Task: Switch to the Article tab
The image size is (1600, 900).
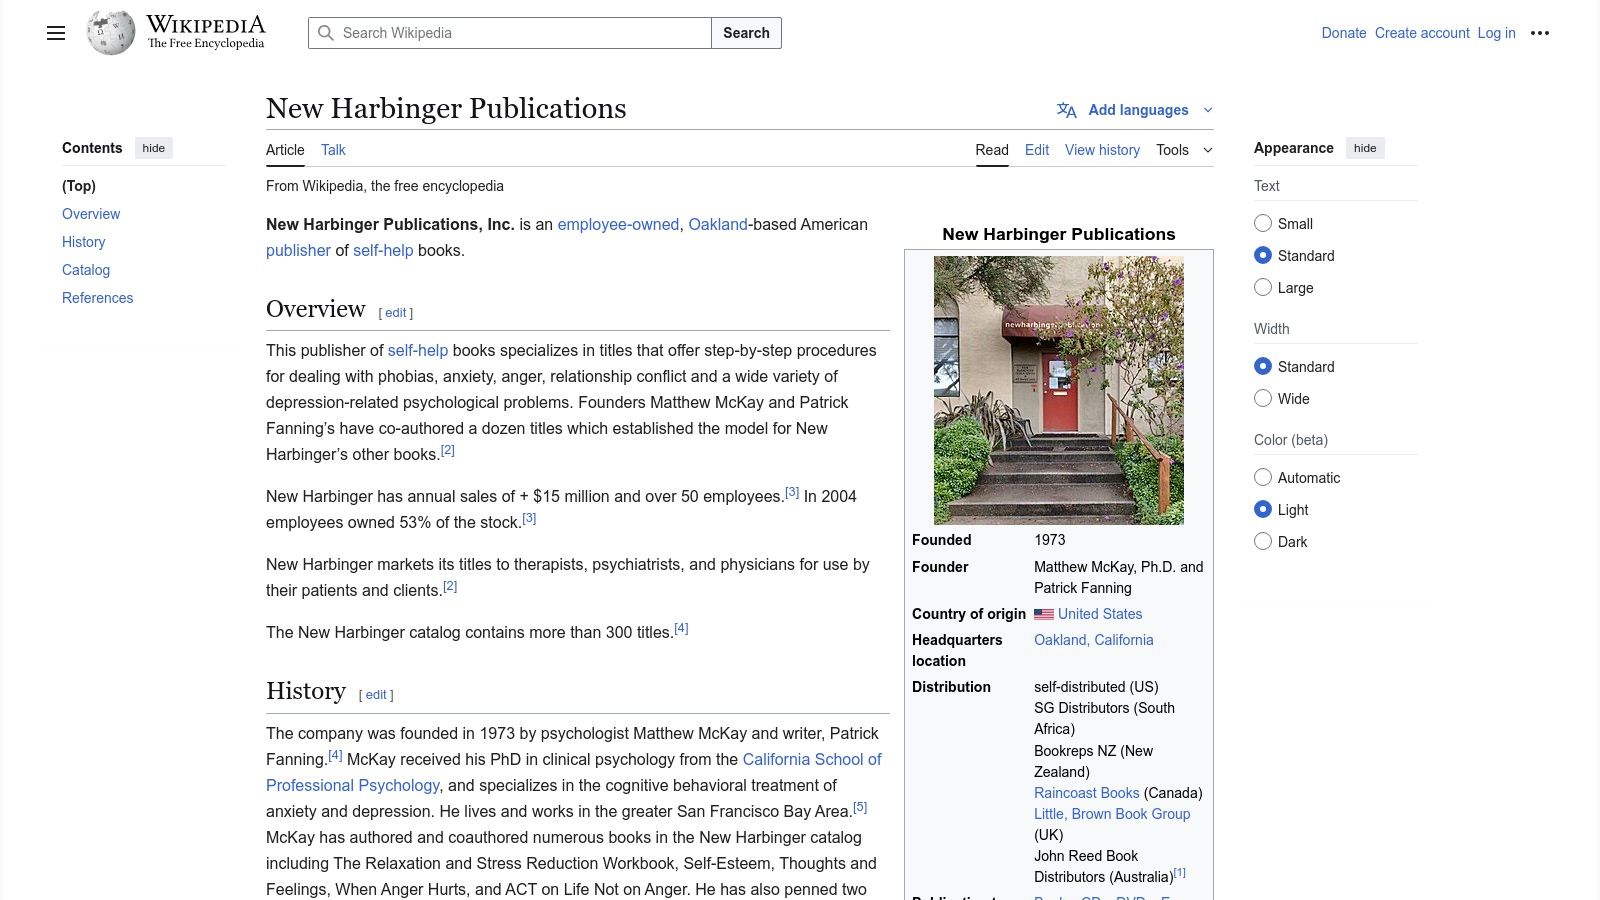Action: click(285, 150)
